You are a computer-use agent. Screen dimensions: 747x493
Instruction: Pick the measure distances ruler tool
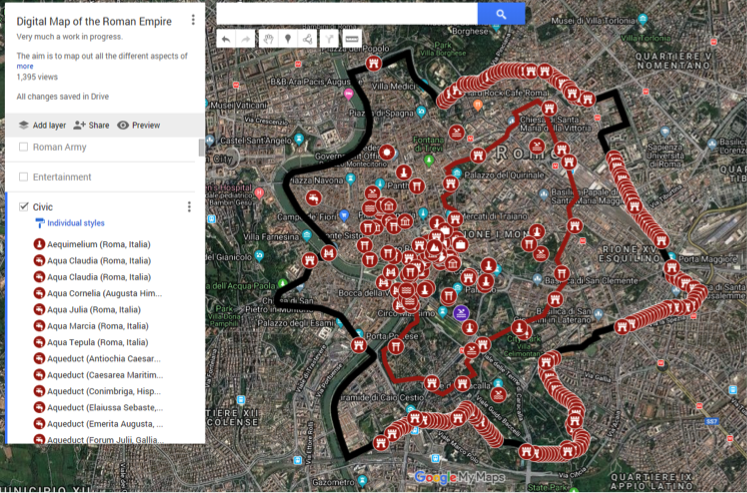(352, 39)
